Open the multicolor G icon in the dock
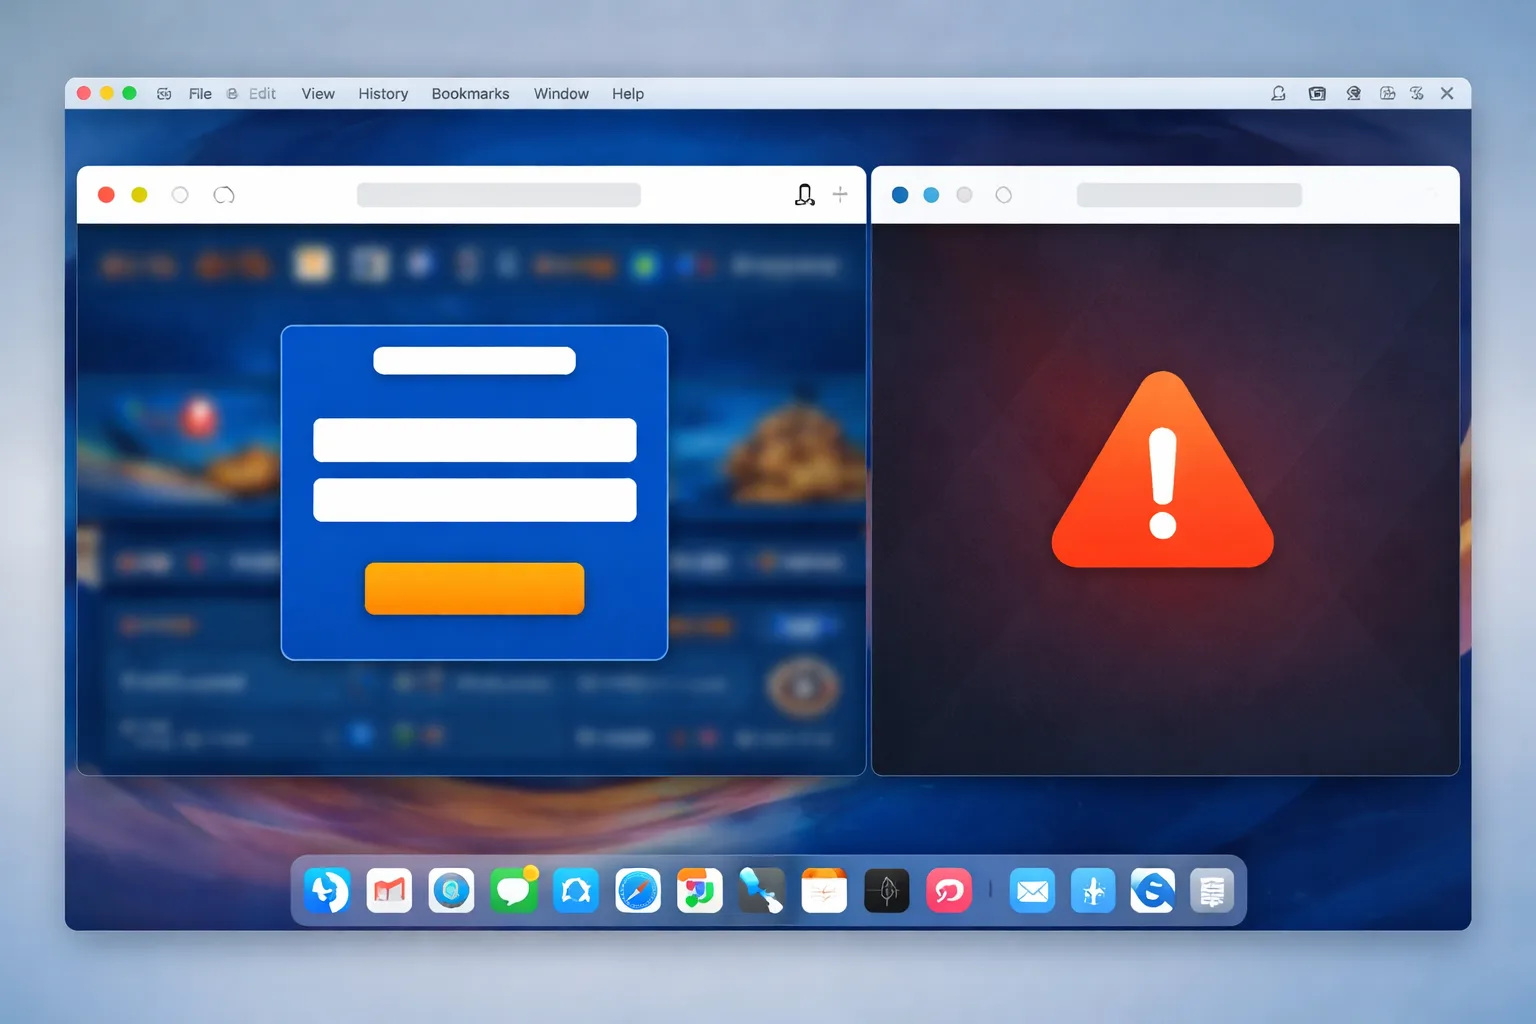The width and height of the screenshot is (1536, 1024). coord(700,891)
